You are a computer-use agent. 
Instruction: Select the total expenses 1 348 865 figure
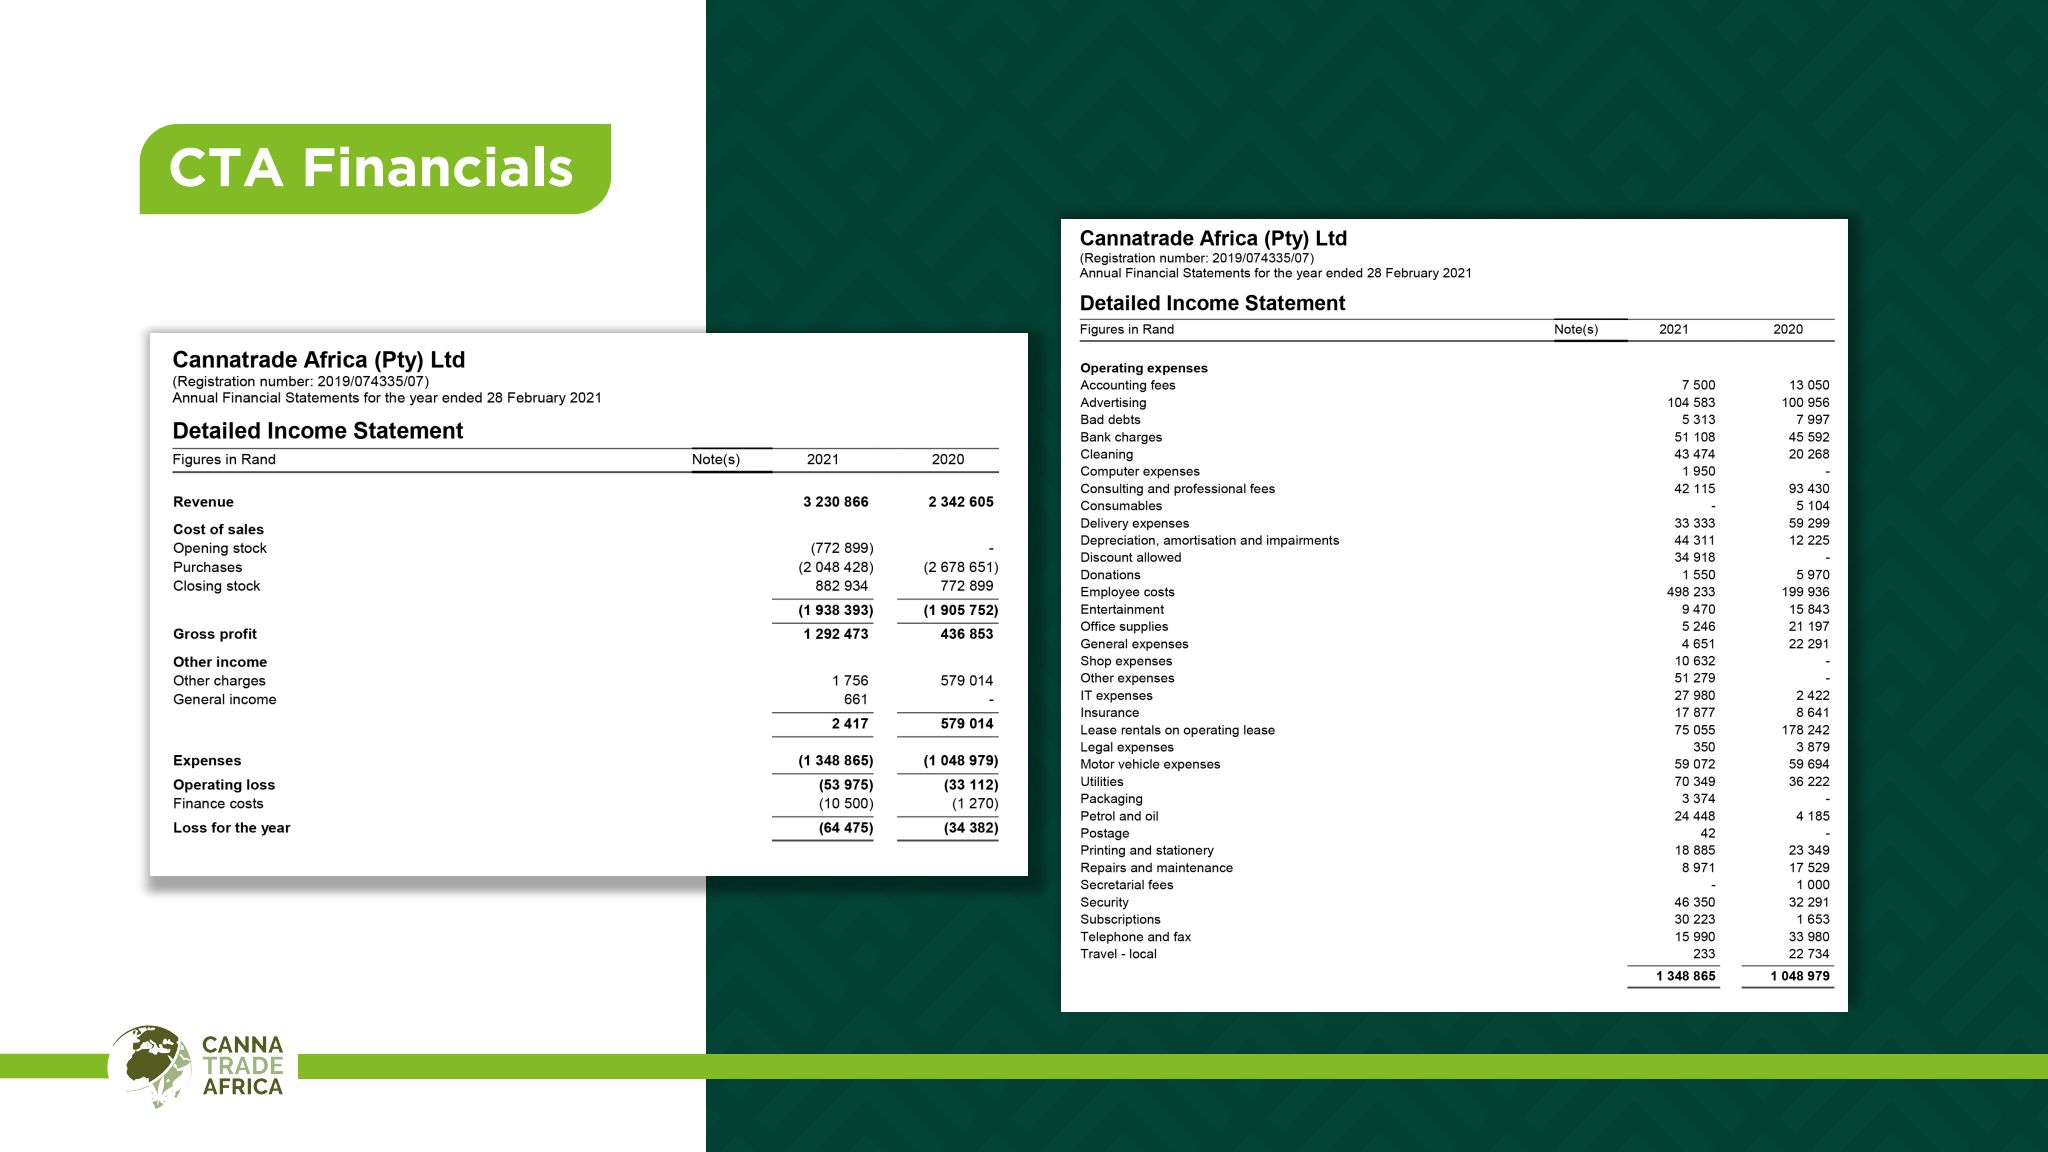click(1685, 976)
